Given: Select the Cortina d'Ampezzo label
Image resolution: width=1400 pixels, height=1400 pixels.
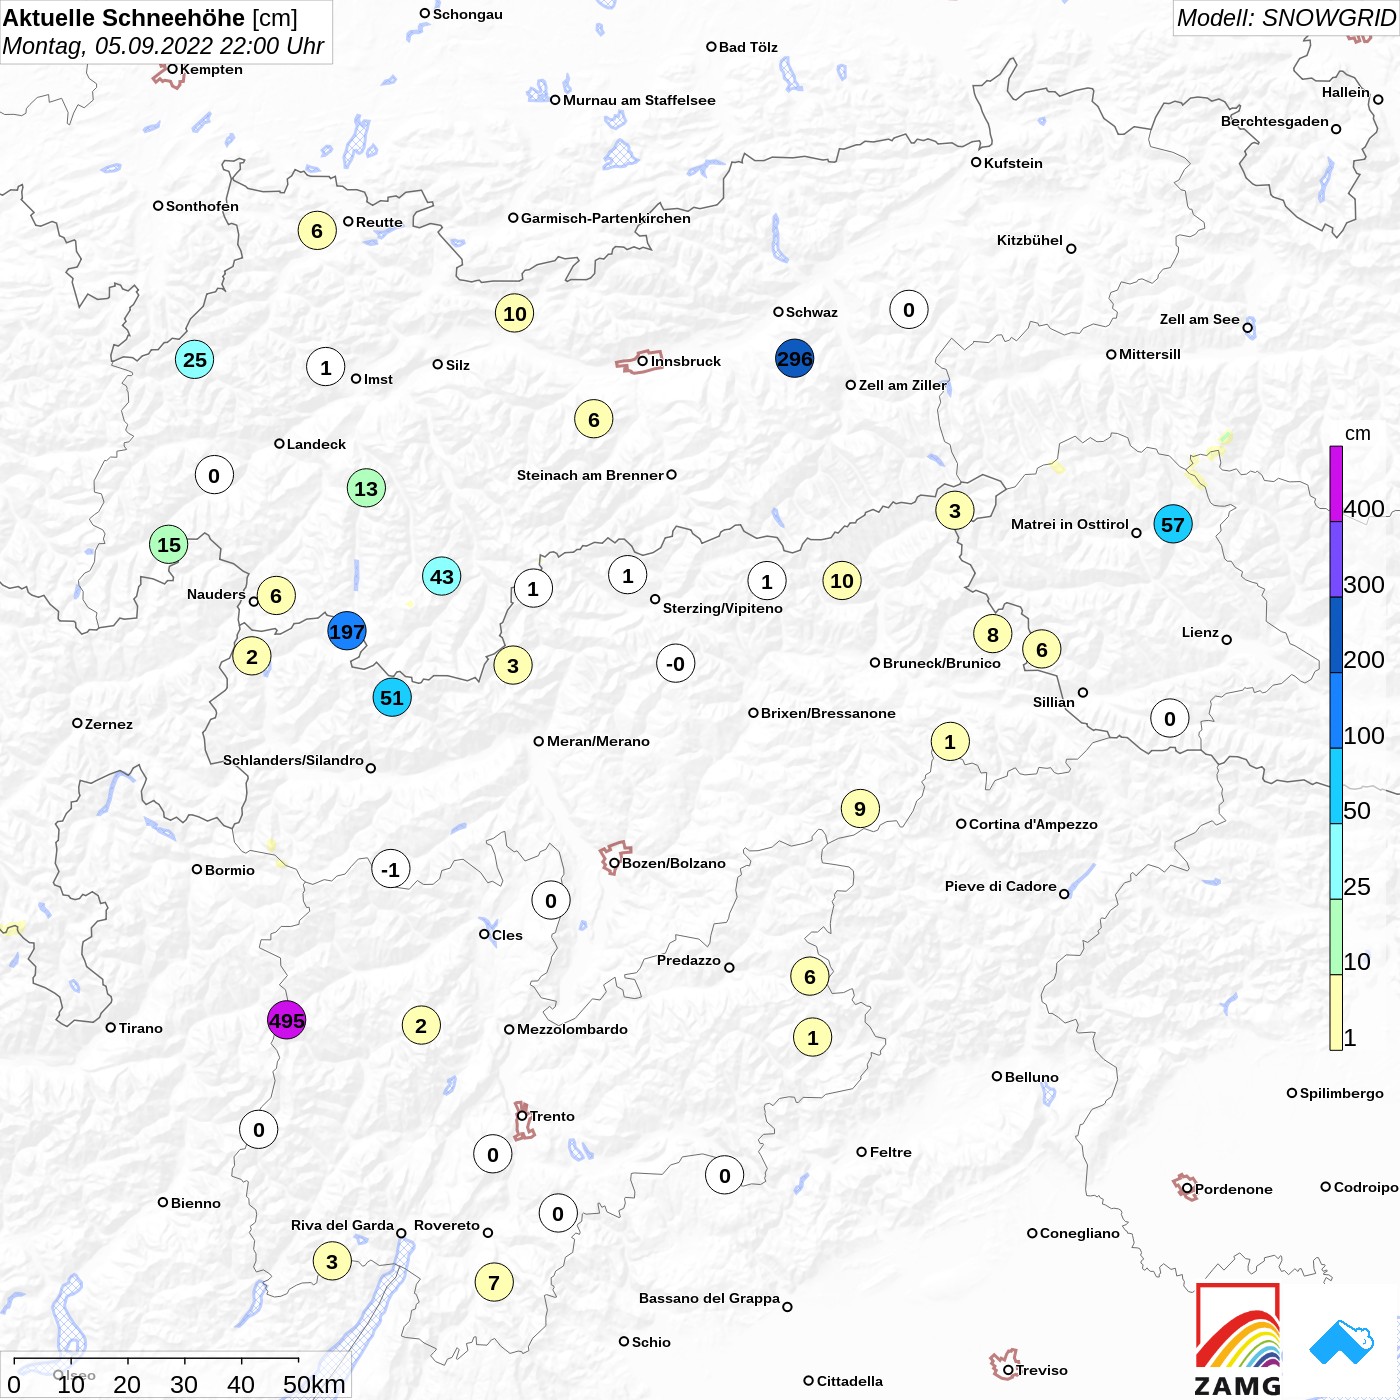Looking at the screenshot, I should coord(1033,824).
